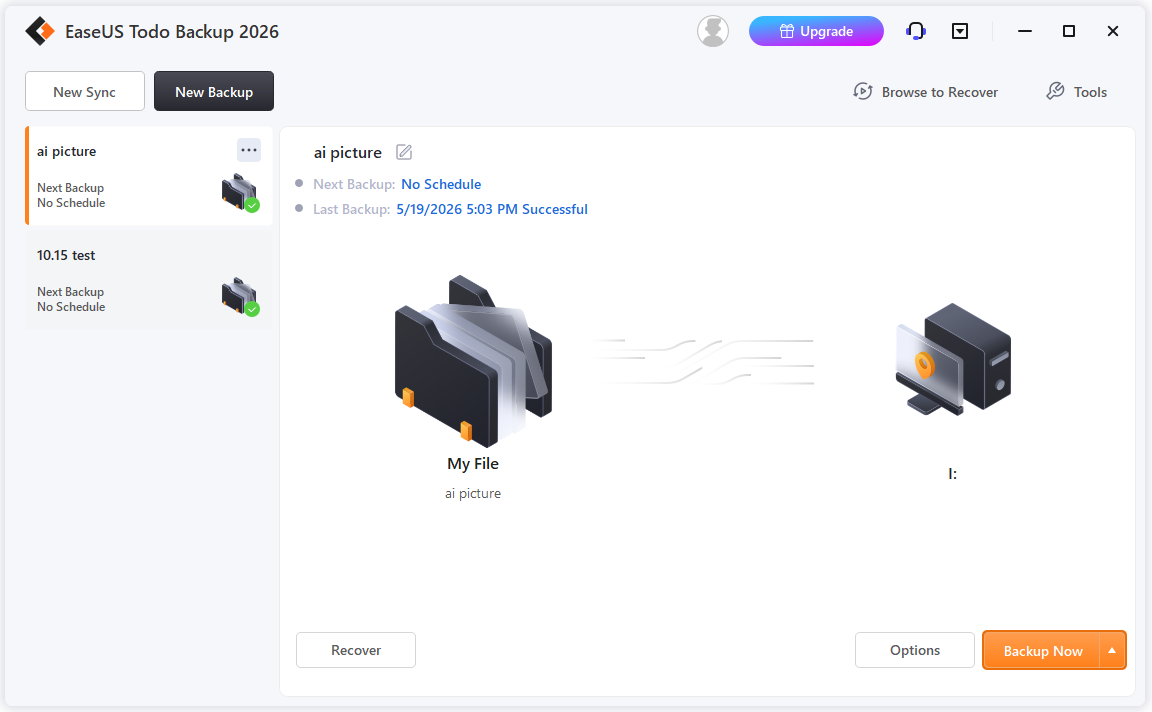1152x712 pixels.
Task: Click the ai picture heading in detail panel
Action: [x=348, y=153]
